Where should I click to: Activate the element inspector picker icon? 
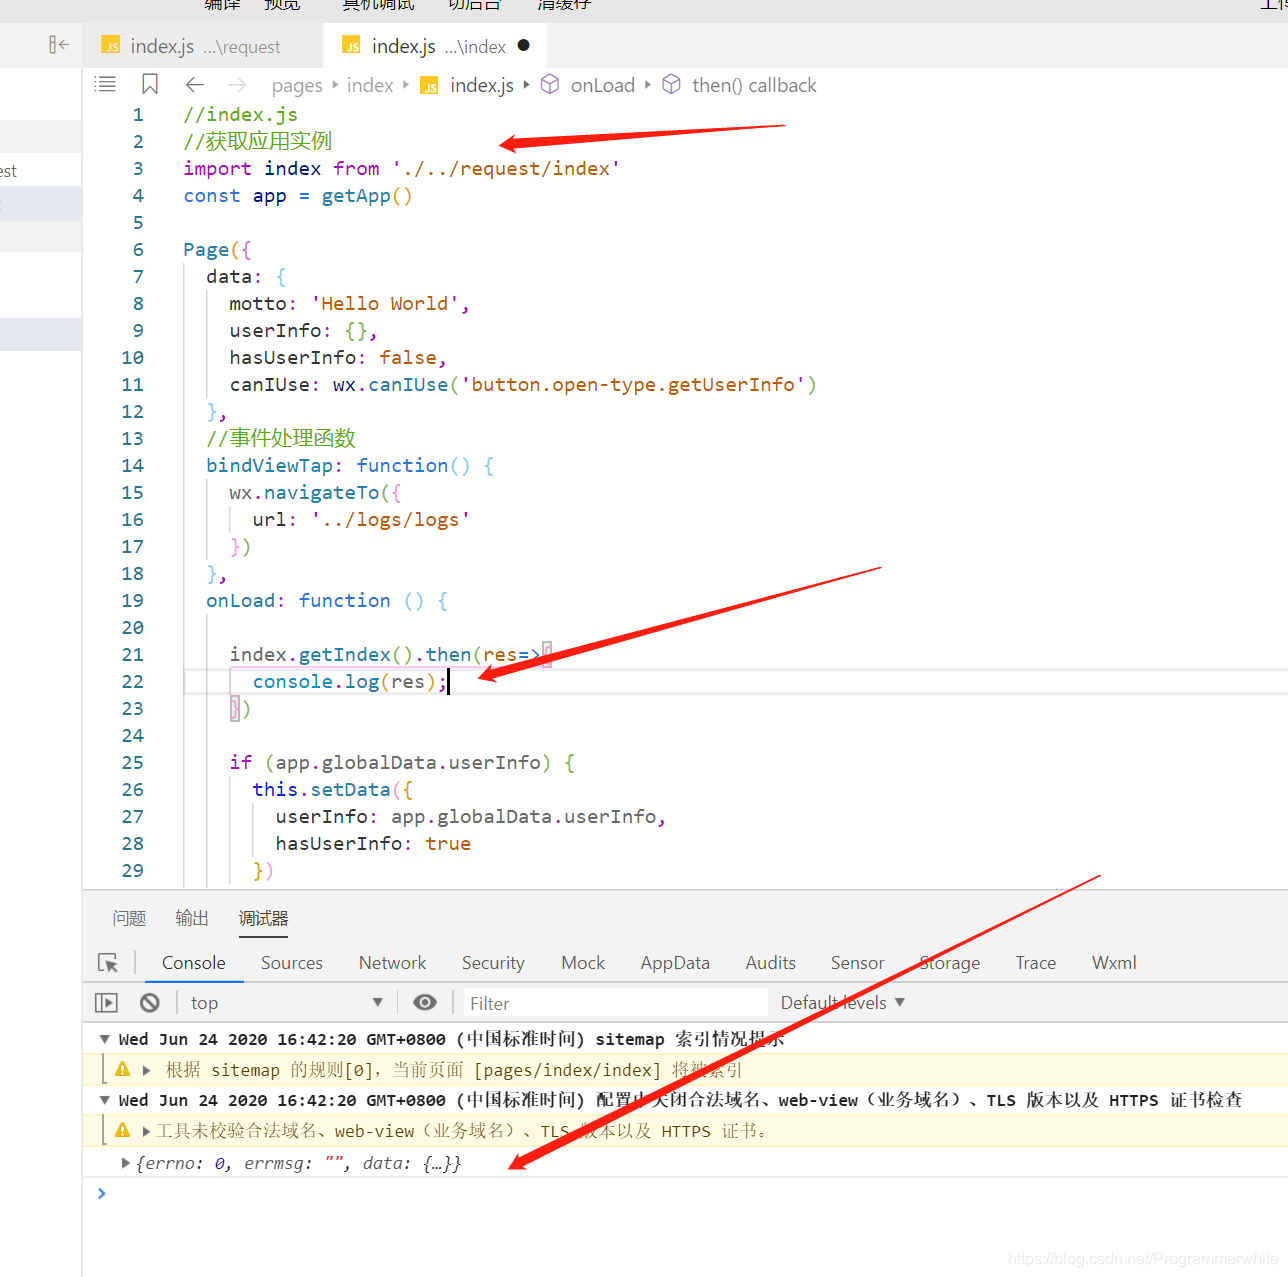pos(108,963)
